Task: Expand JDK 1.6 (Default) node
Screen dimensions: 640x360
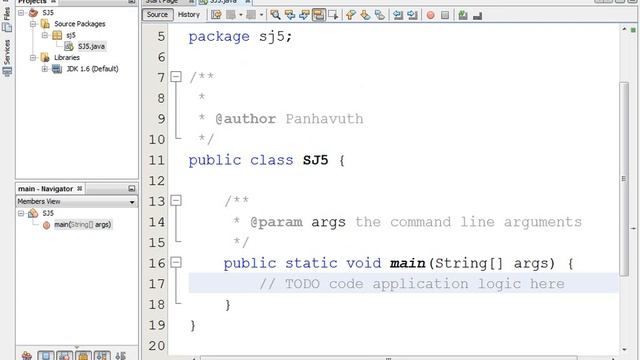Action: coord(45,69)
